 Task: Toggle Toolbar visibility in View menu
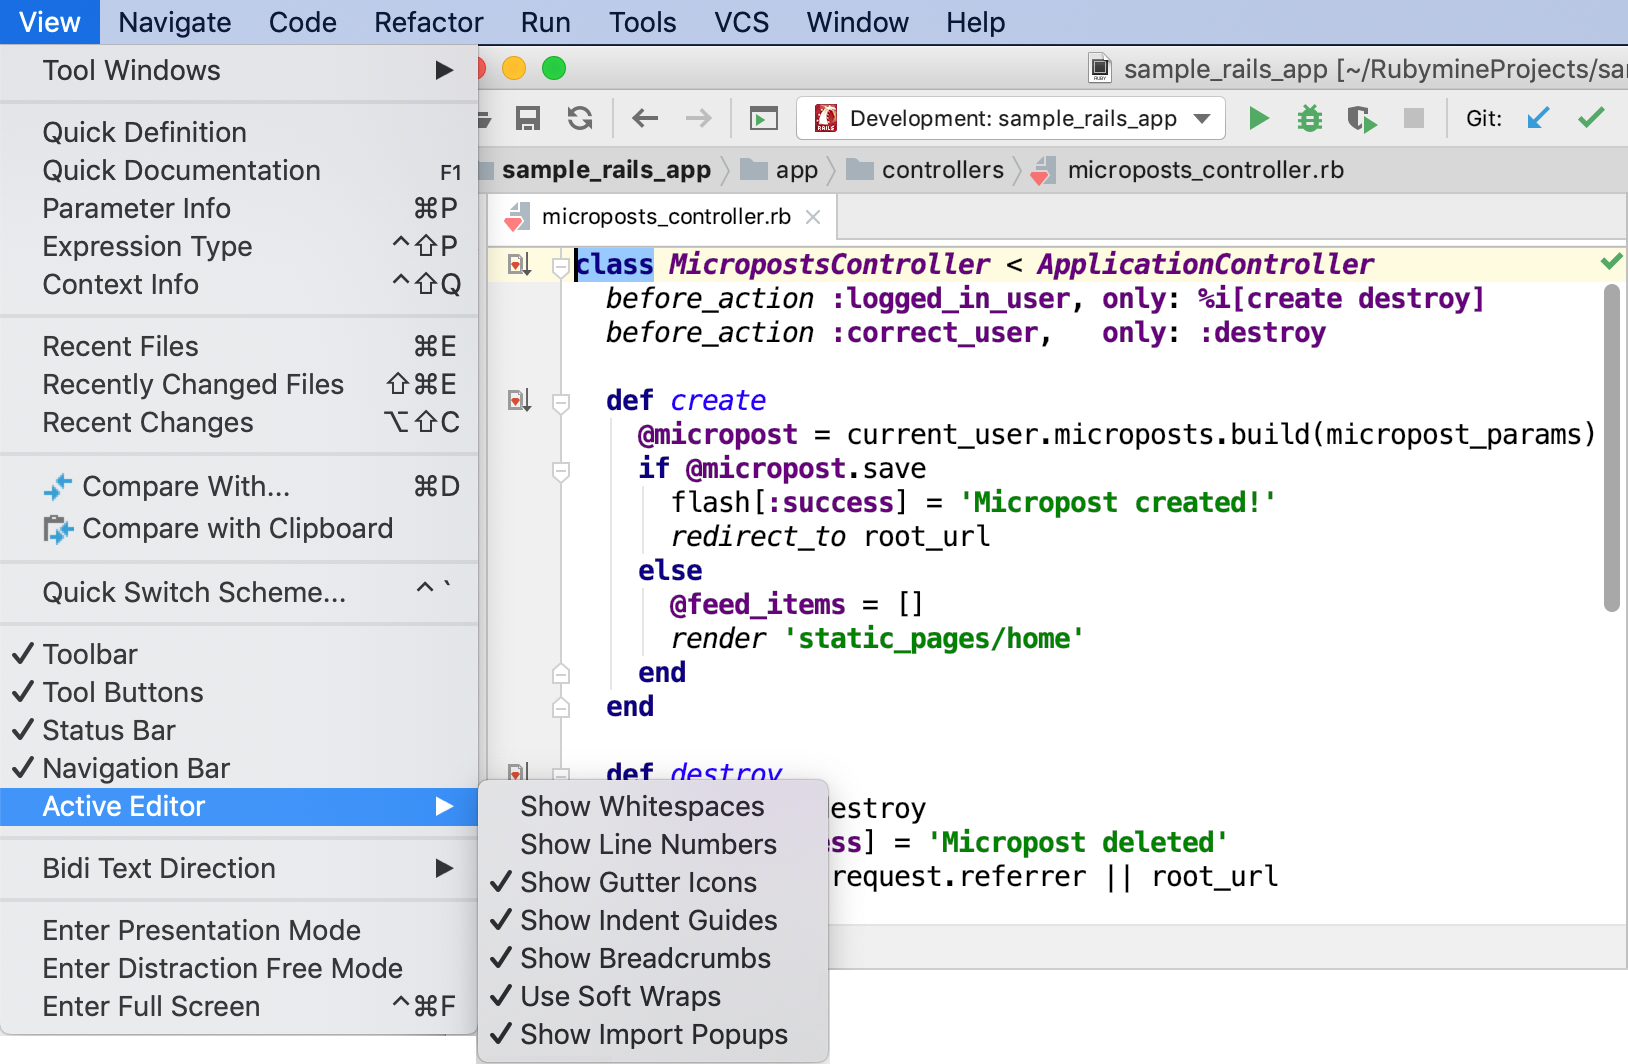tap(239, 655)
